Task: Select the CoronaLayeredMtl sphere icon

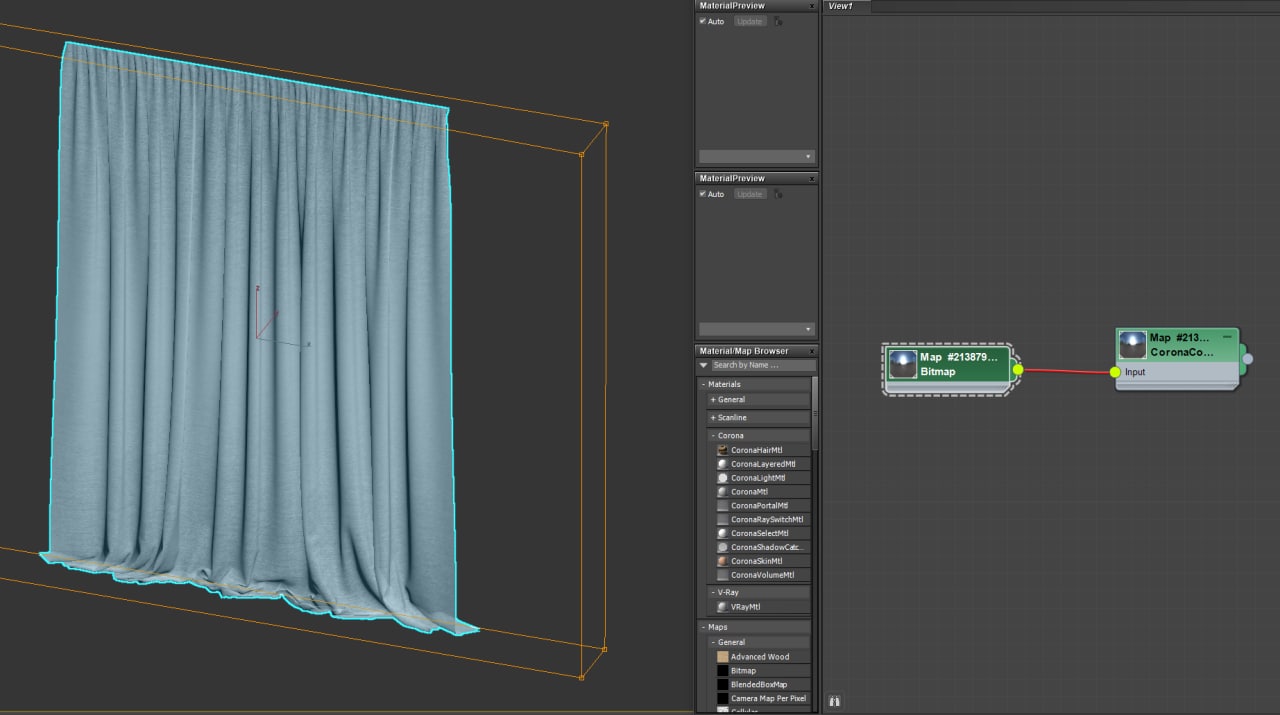Action: (723, 464)
